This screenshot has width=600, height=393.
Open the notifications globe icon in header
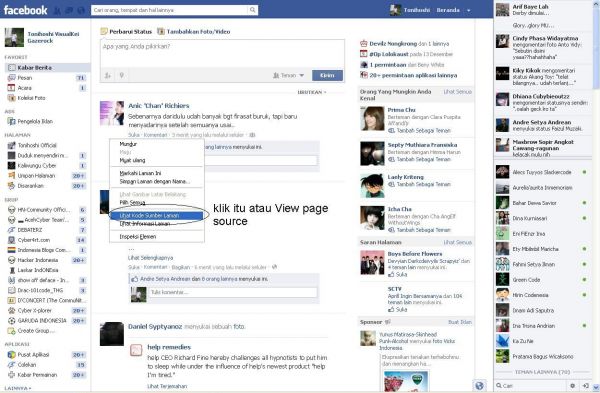tap(81, 11)
